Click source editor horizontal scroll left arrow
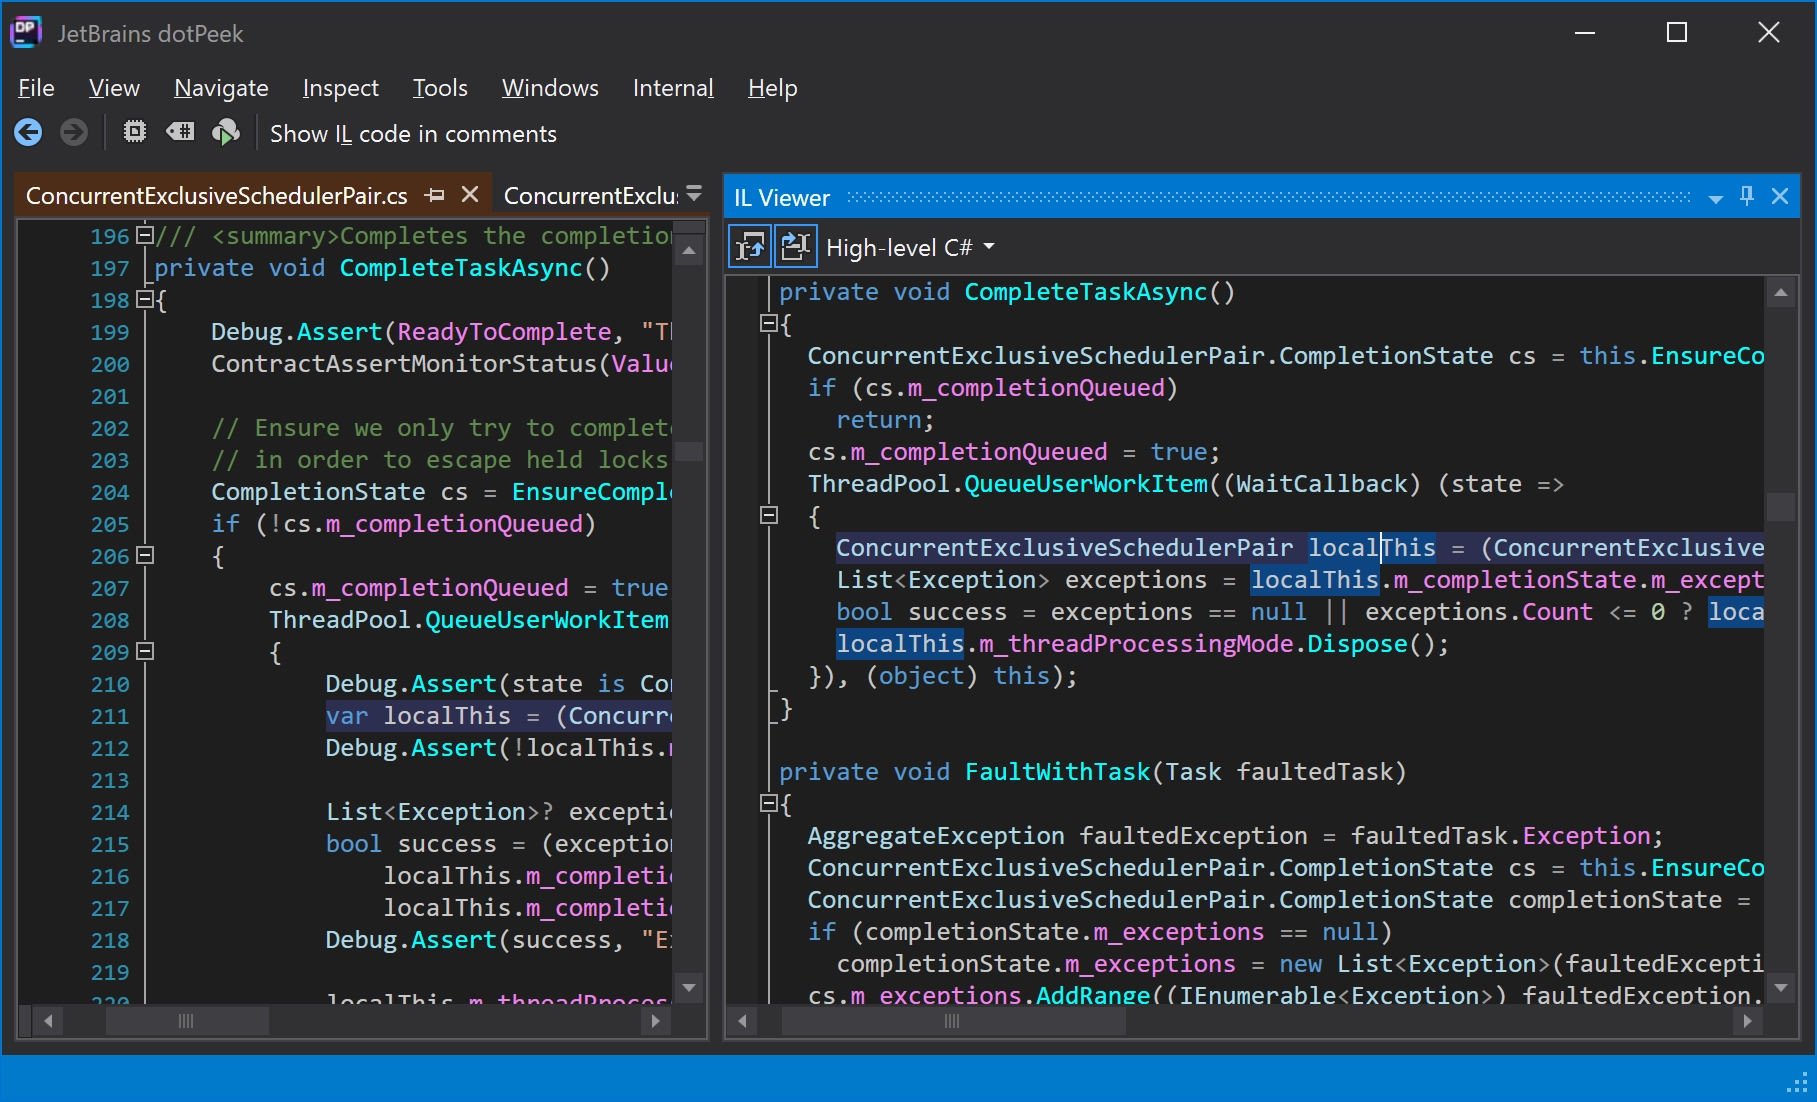 47,1021
